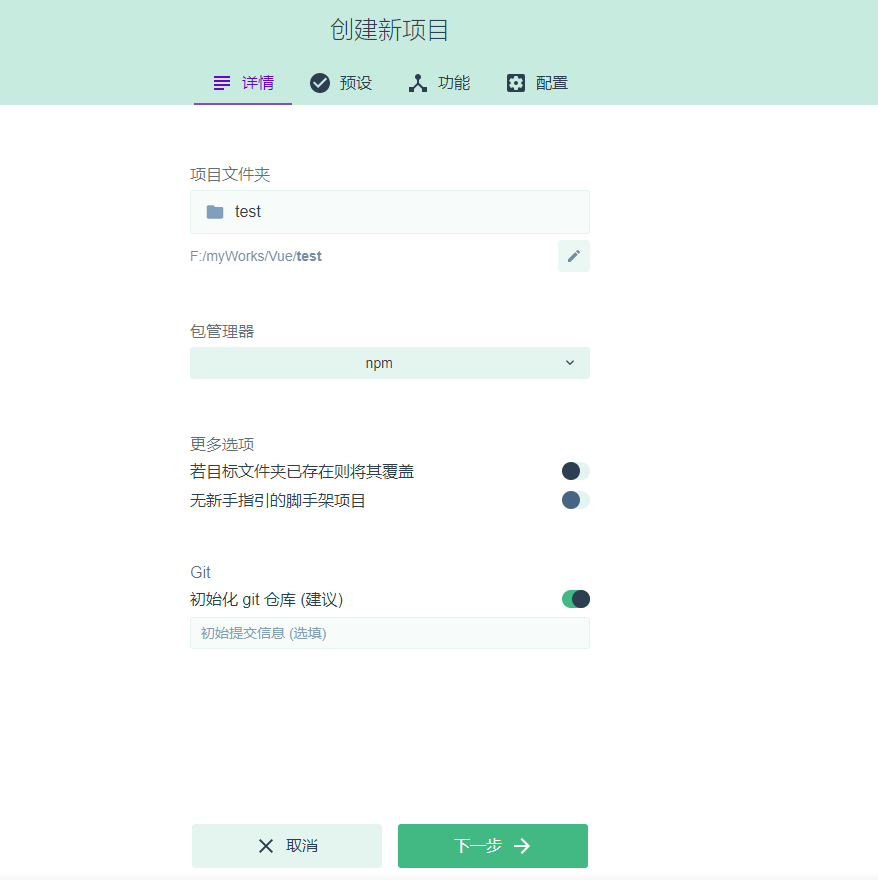Click the Git section heading
The image size is (878, 880).
pos(200,572)
